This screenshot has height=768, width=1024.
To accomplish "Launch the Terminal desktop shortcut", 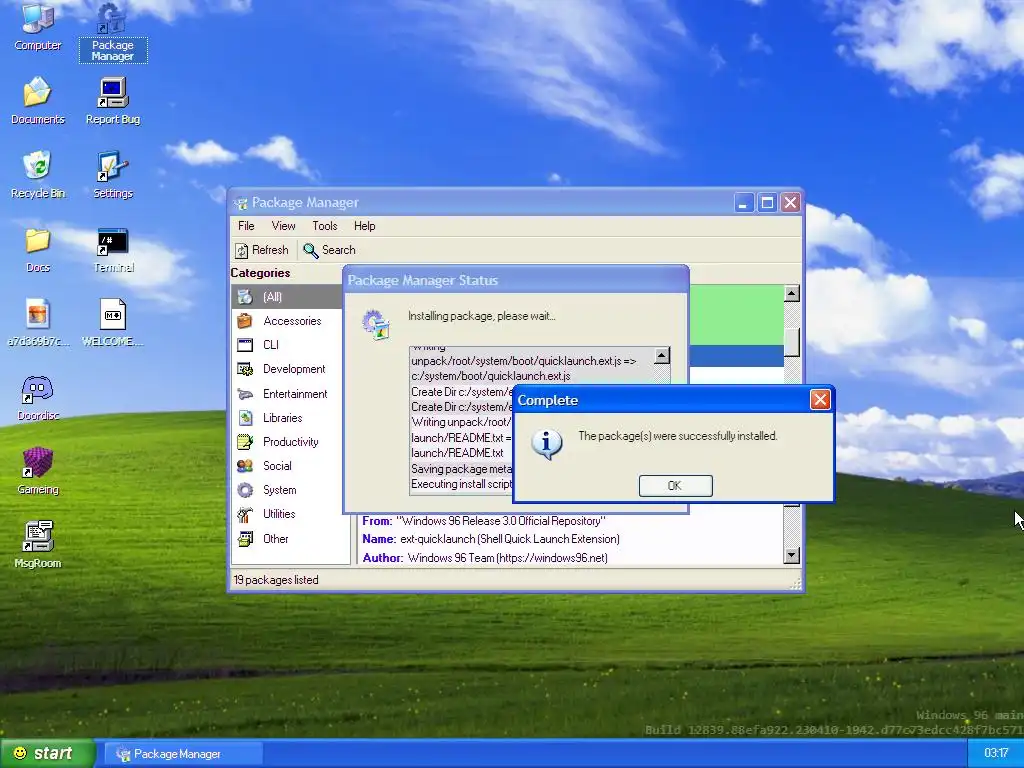I will [x=112, y=249].
